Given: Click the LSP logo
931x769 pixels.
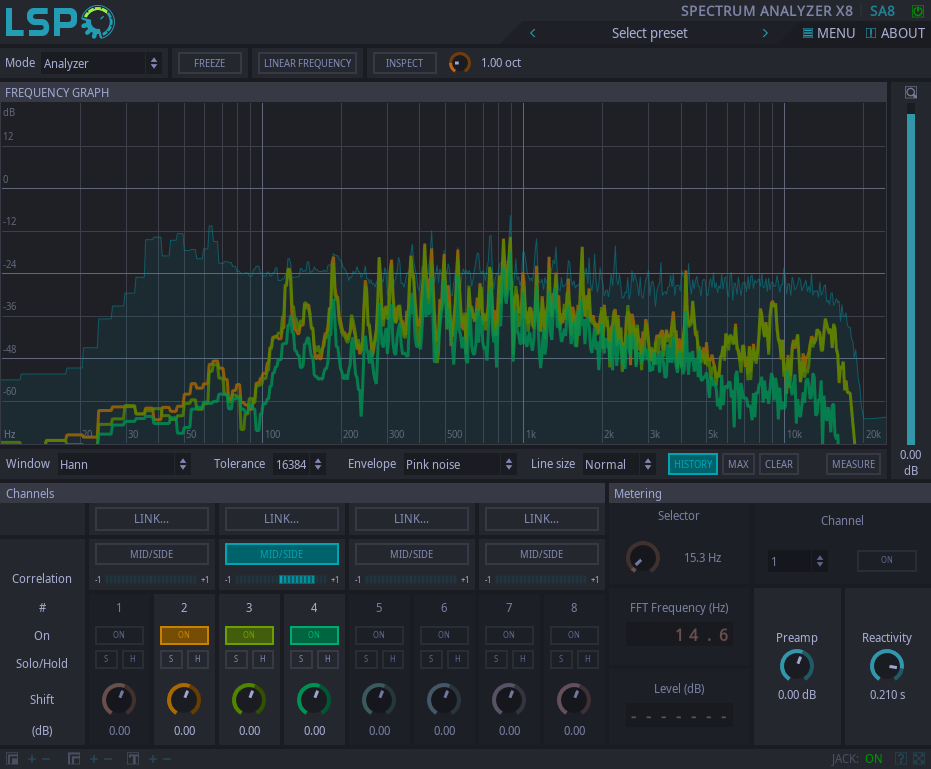Looking at the screenshot, I should coord(60,21).
